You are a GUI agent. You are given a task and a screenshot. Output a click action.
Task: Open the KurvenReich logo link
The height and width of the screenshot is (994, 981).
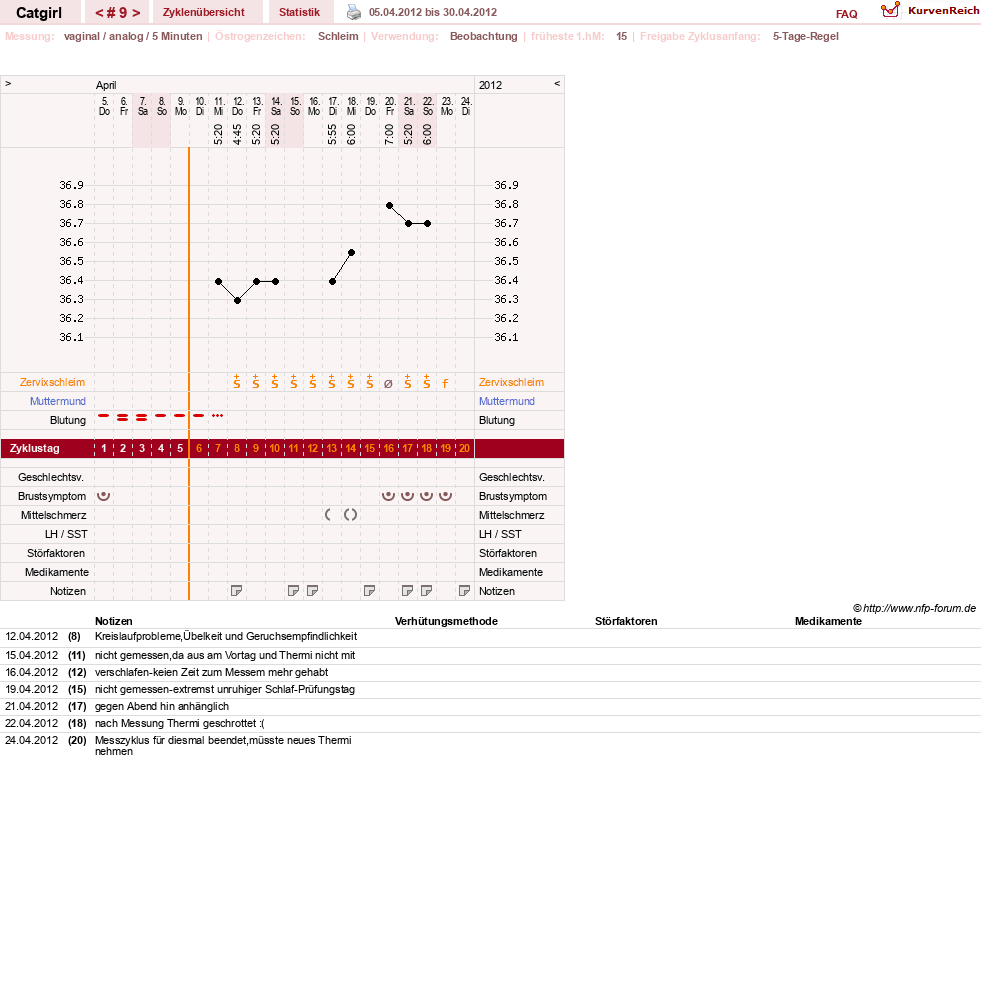click(930, 10)
